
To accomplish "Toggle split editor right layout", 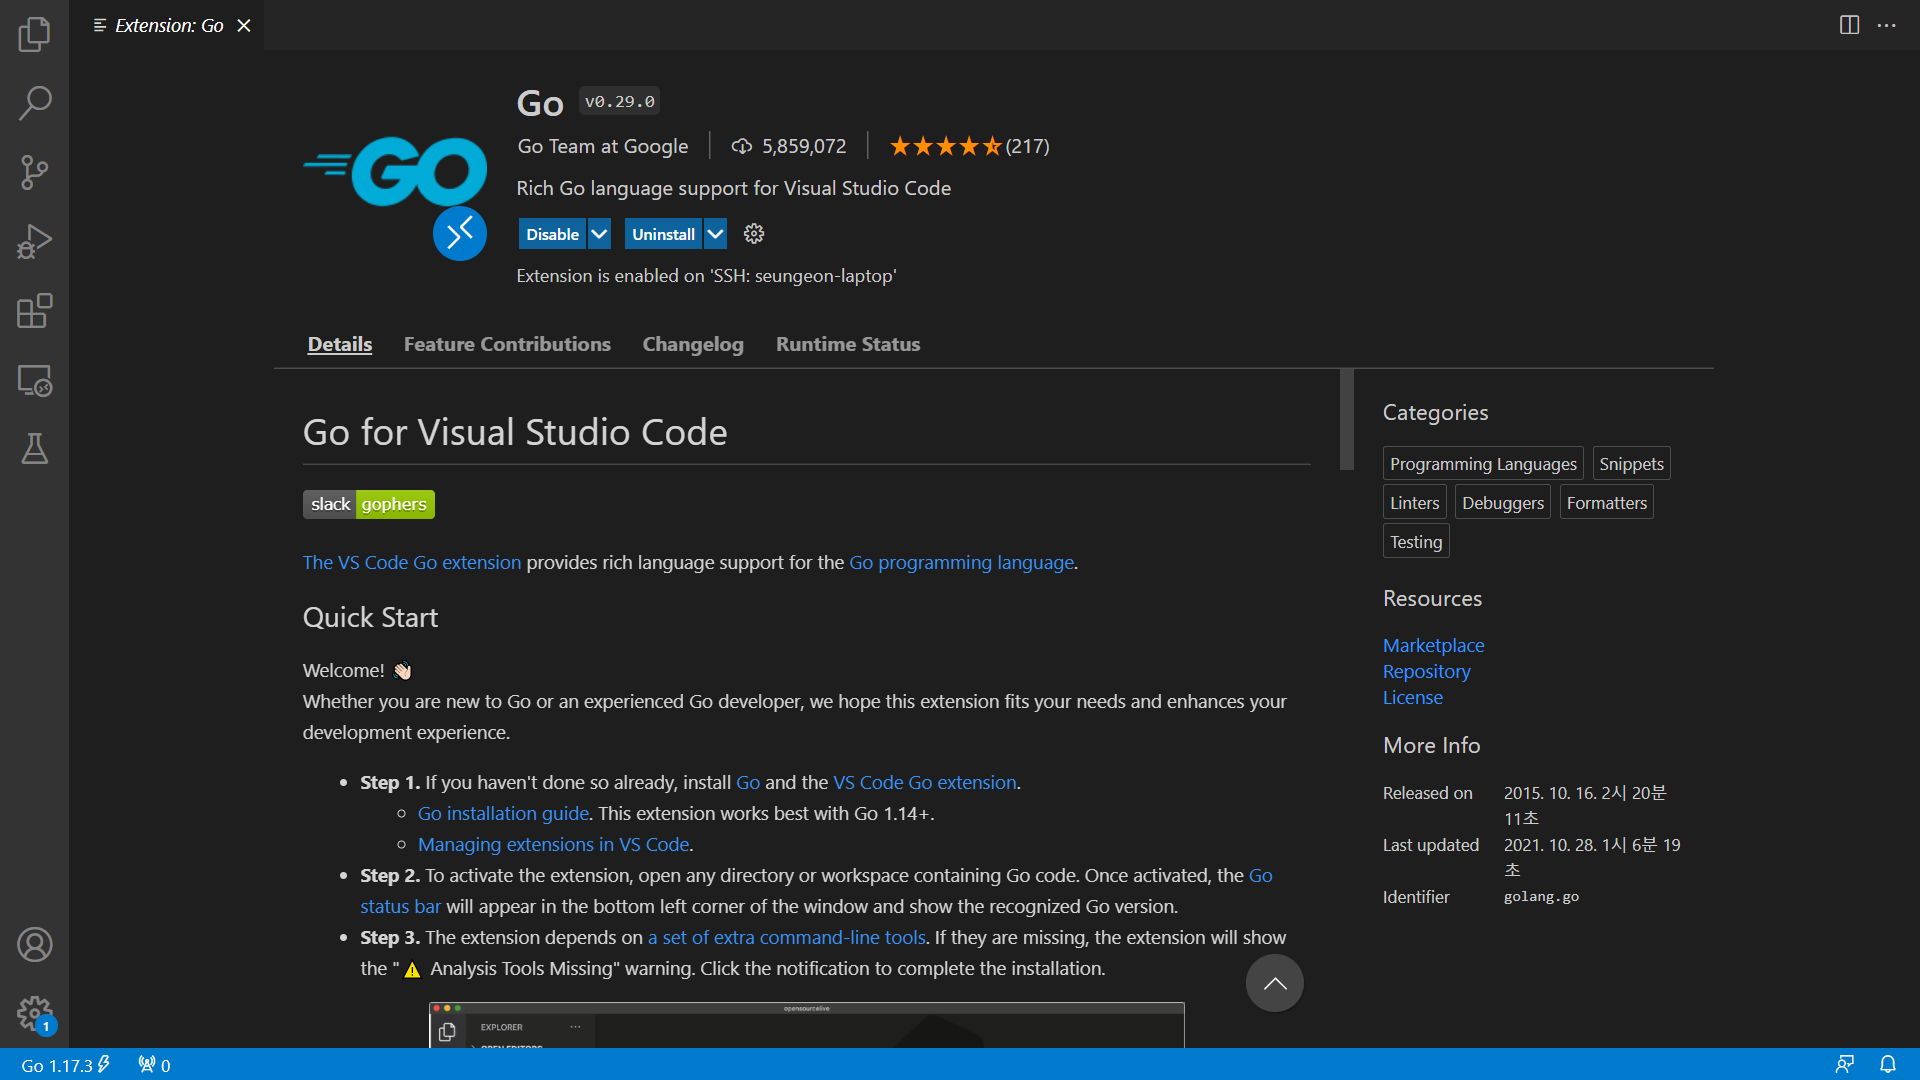I will point(1849,25).
